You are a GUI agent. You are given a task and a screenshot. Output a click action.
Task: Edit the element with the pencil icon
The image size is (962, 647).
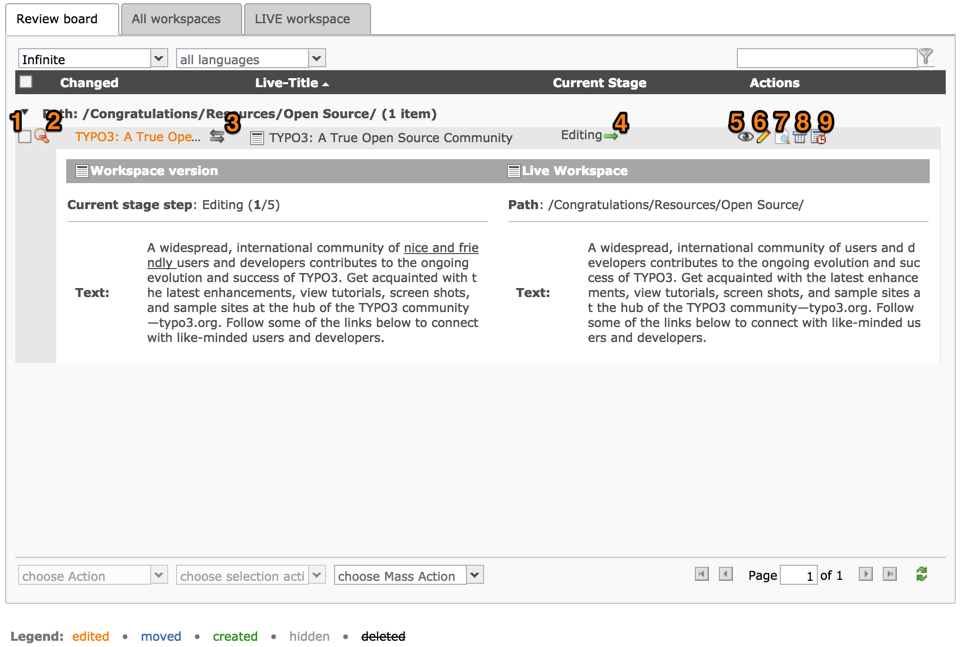pos(763,138)
